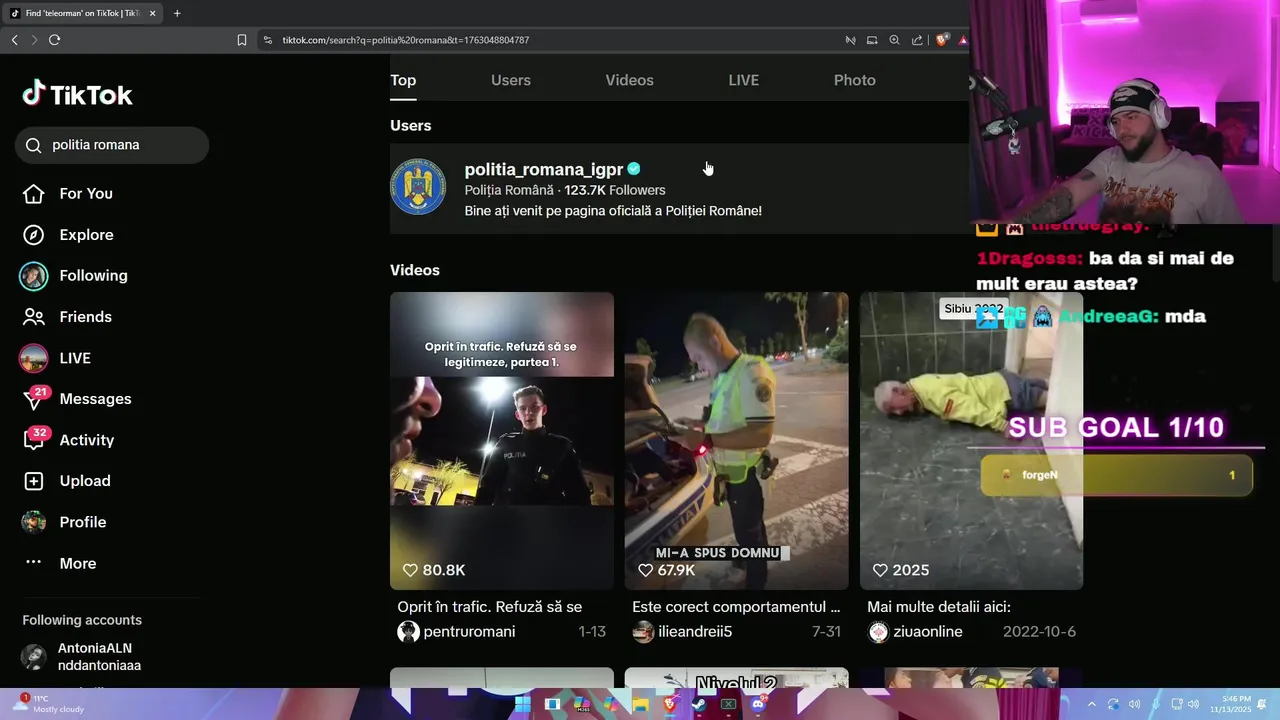Open Steam from the taskbar
Screen dimensions: 1280x720
(x=698, y=704)
